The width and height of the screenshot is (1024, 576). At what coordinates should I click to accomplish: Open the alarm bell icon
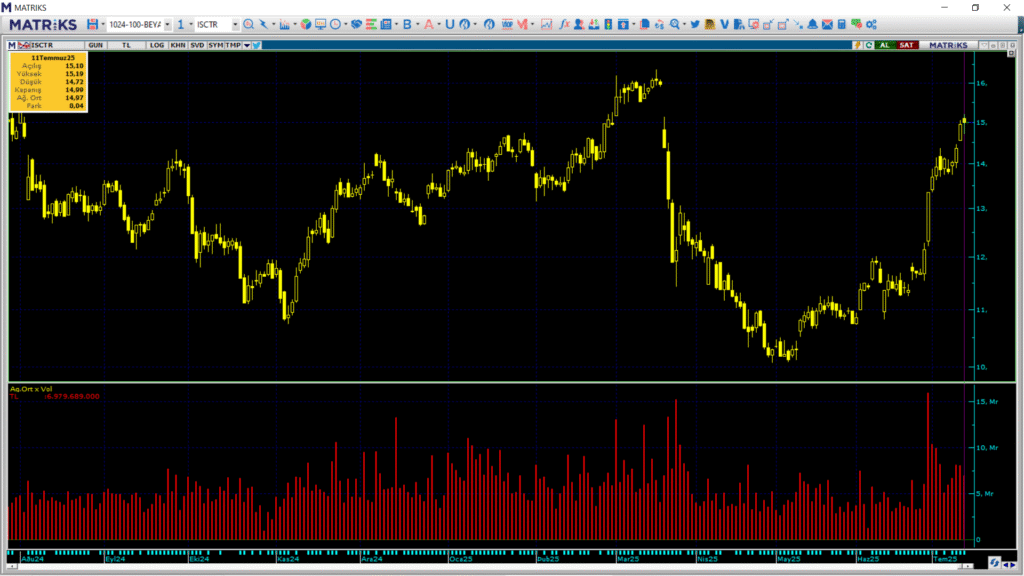(812, 24)
